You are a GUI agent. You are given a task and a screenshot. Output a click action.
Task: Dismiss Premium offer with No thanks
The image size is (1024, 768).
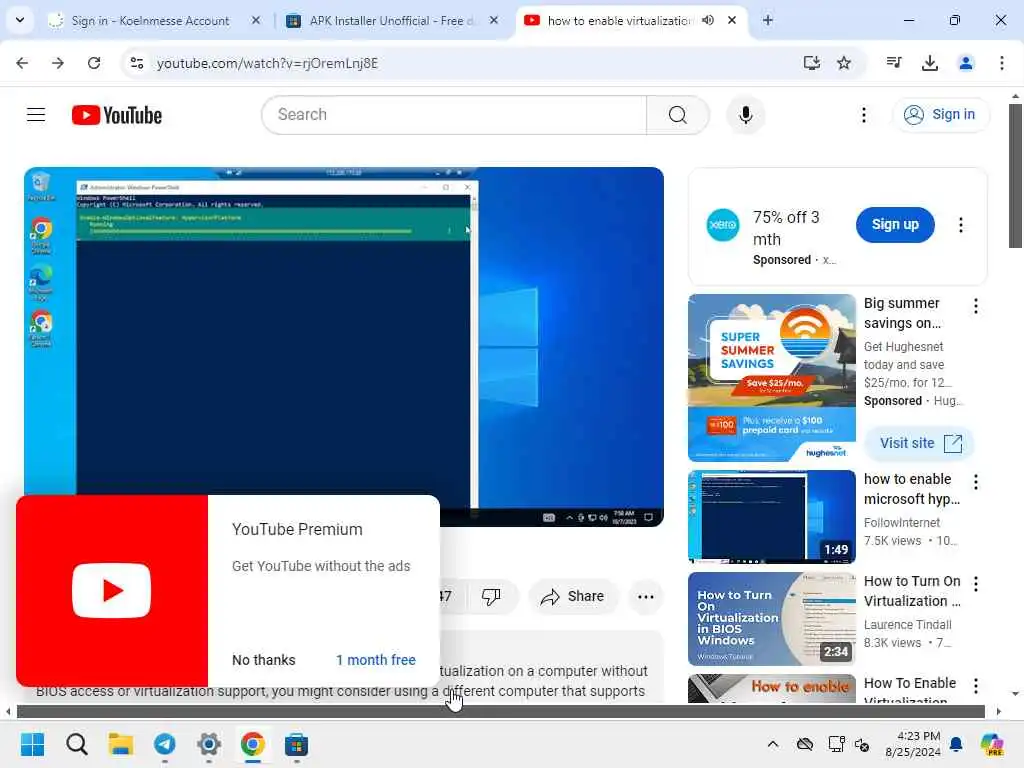(x=264, y=660)
